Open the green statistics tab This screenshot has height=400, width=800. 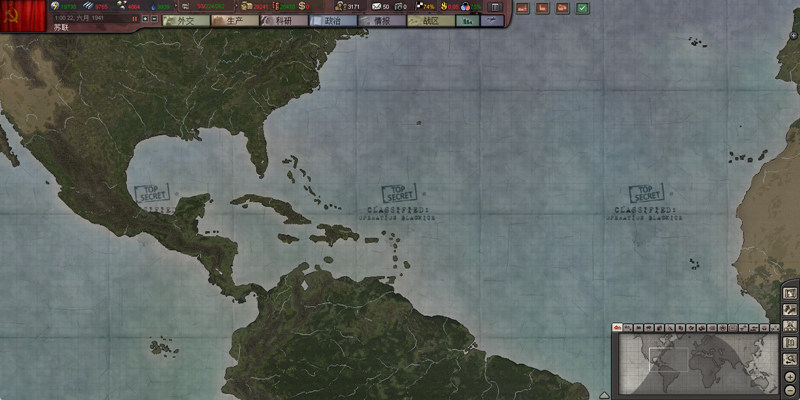coord(467,21)
